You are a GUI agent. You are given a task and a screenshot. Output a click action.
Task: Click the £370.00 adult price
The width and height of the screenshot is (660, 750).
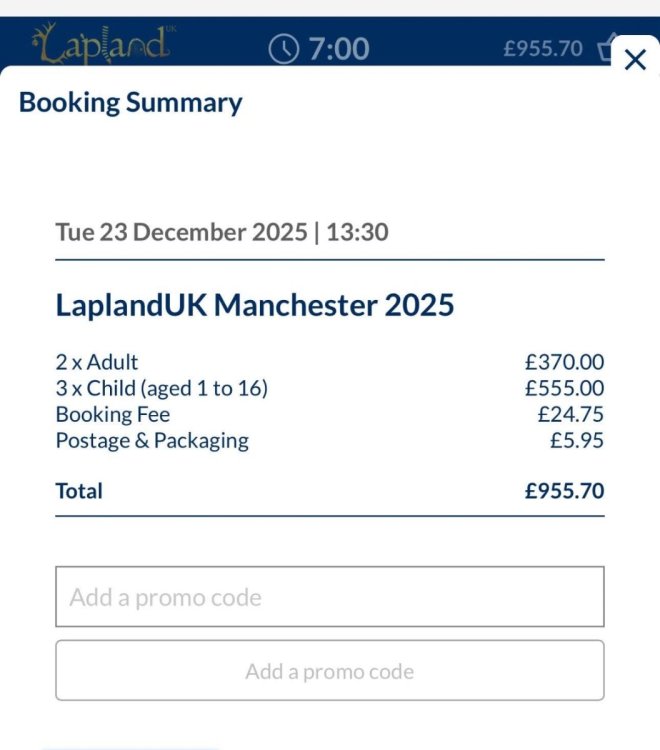point(564,362)
